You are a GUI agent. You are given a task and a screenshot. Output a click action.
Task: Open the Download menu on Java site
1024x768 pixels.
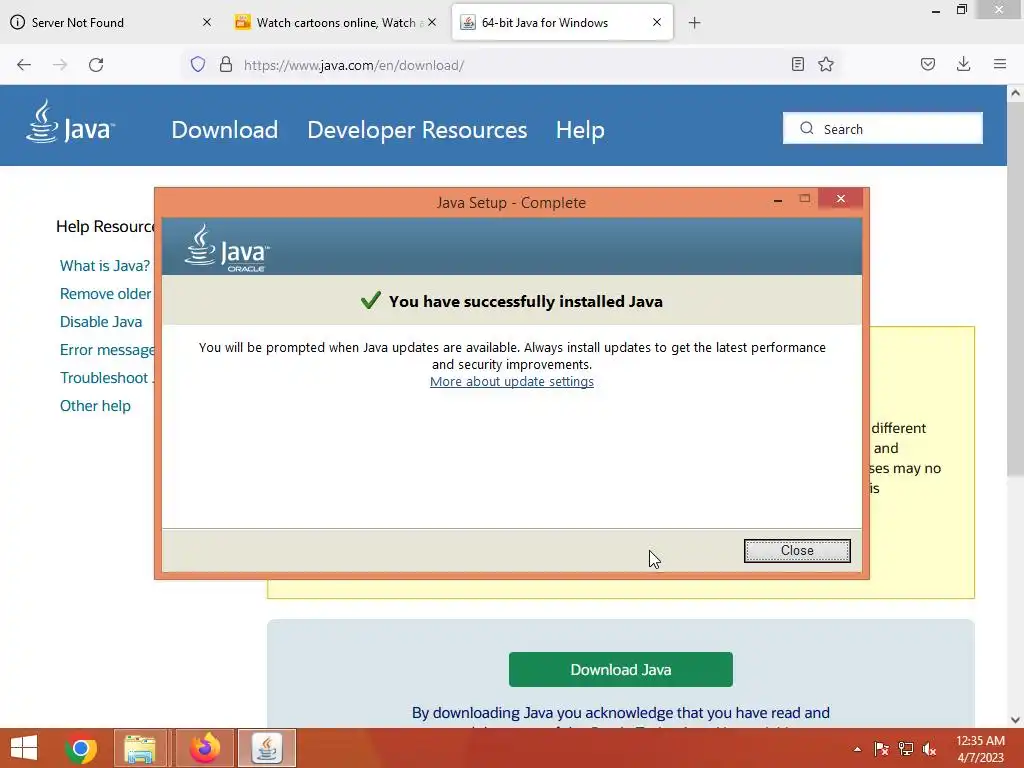[225, 129]
